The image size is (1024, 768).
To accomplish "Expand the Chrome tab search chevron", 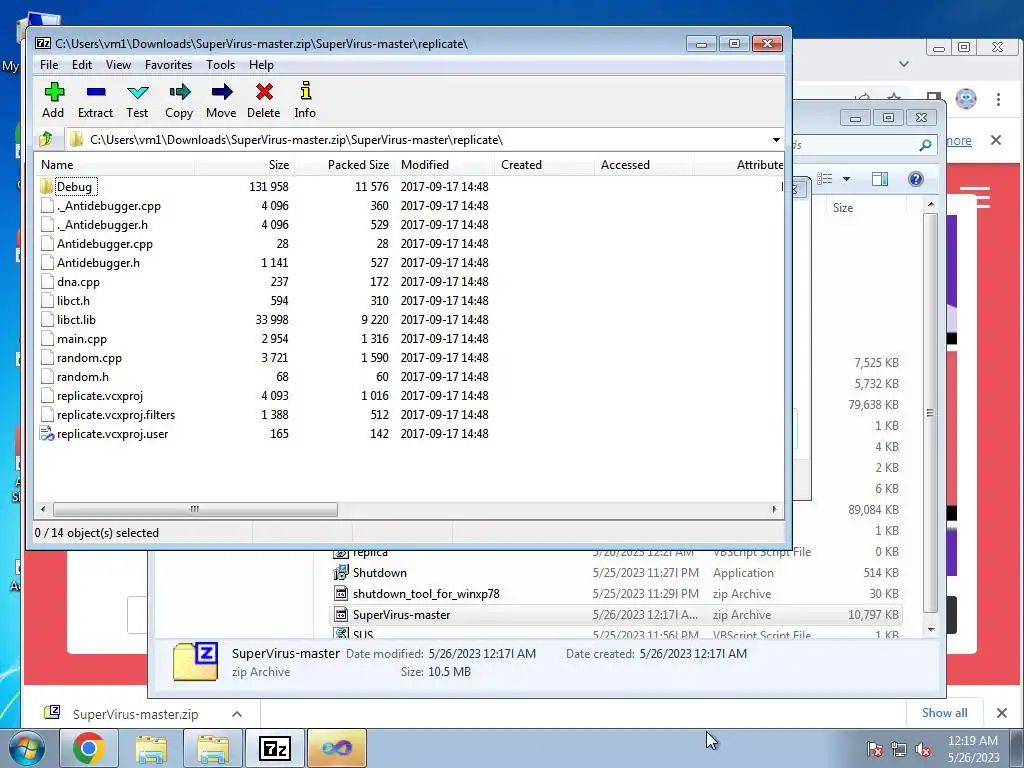I will coord(904,64).
